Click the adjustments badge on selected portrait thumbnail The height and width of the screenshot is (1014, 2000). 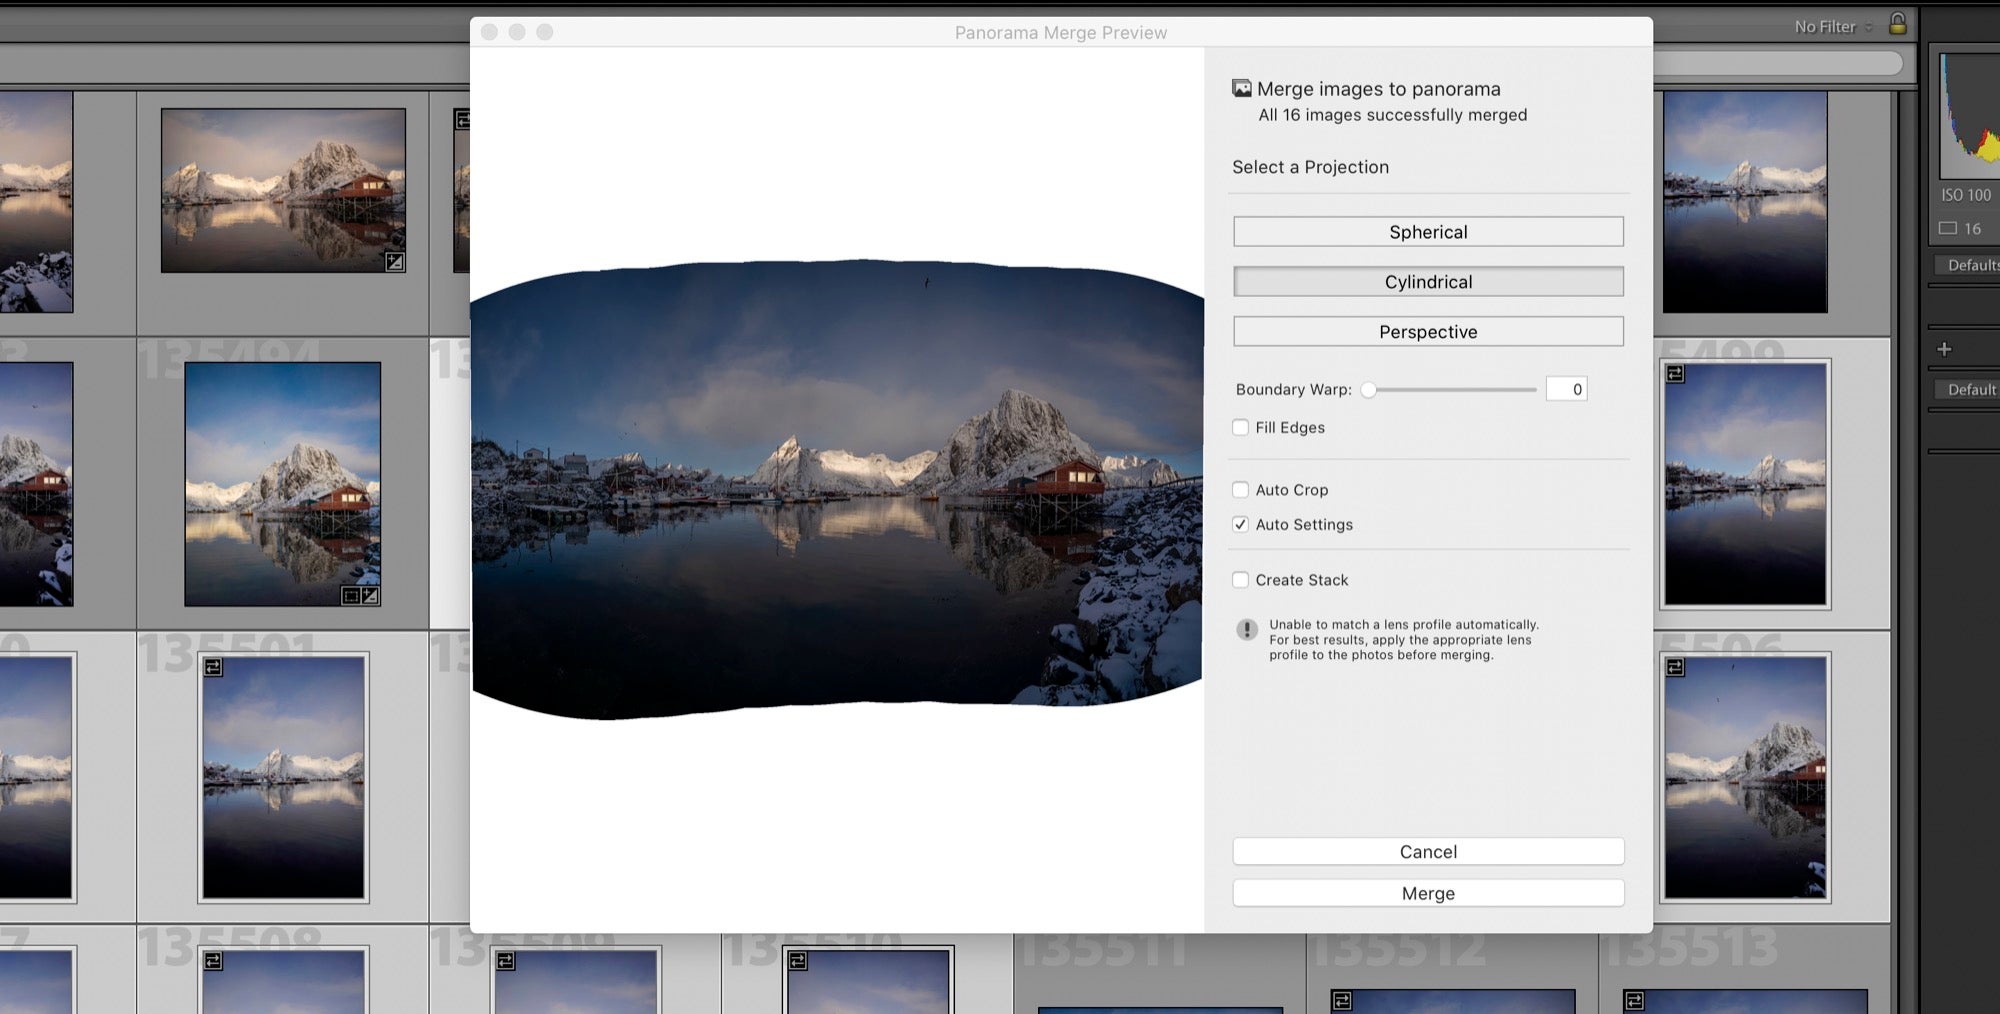(x=370, y=596)
